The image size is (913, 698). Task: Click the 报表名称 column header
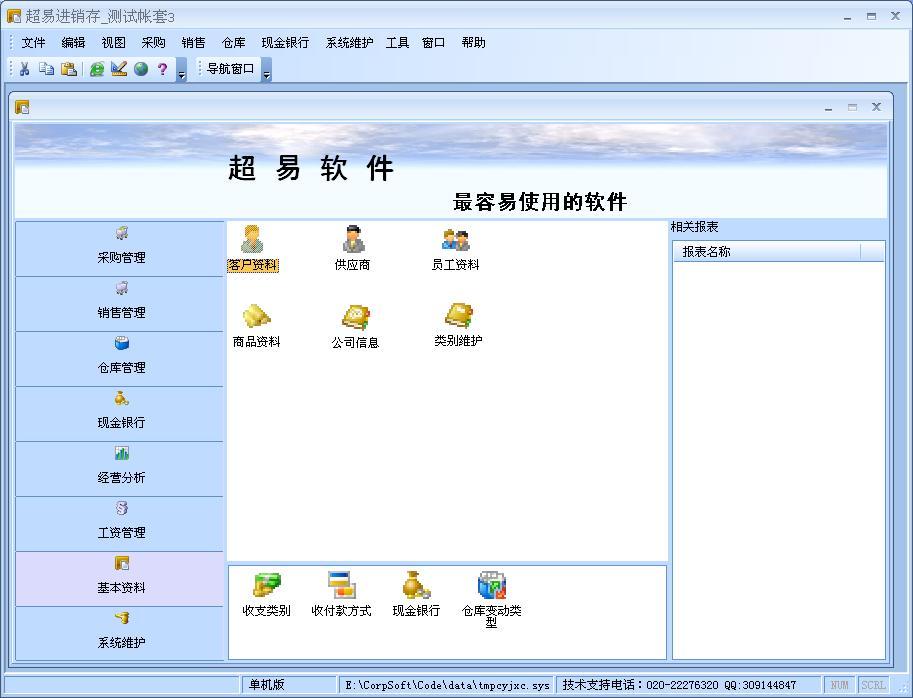[766, 251]
